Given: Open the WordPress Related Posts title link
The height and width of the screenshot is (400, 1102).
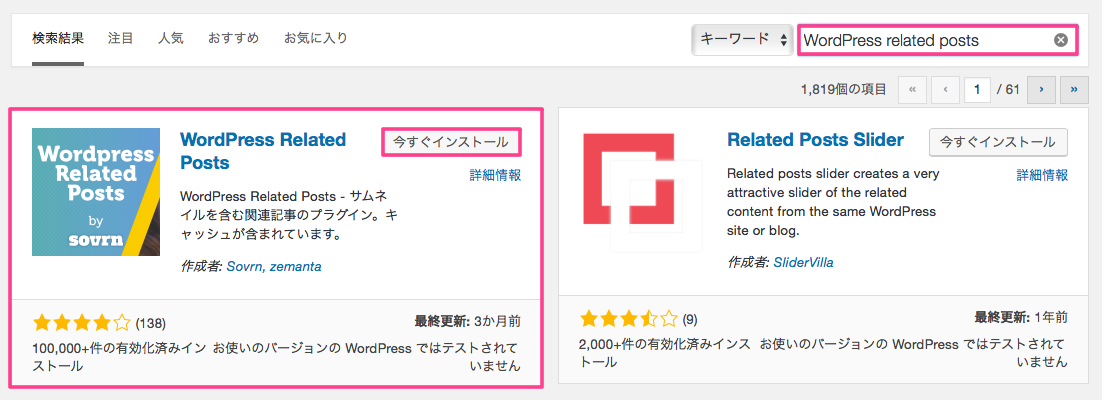Looking at the screenshot, I should (x=263, y=150).
